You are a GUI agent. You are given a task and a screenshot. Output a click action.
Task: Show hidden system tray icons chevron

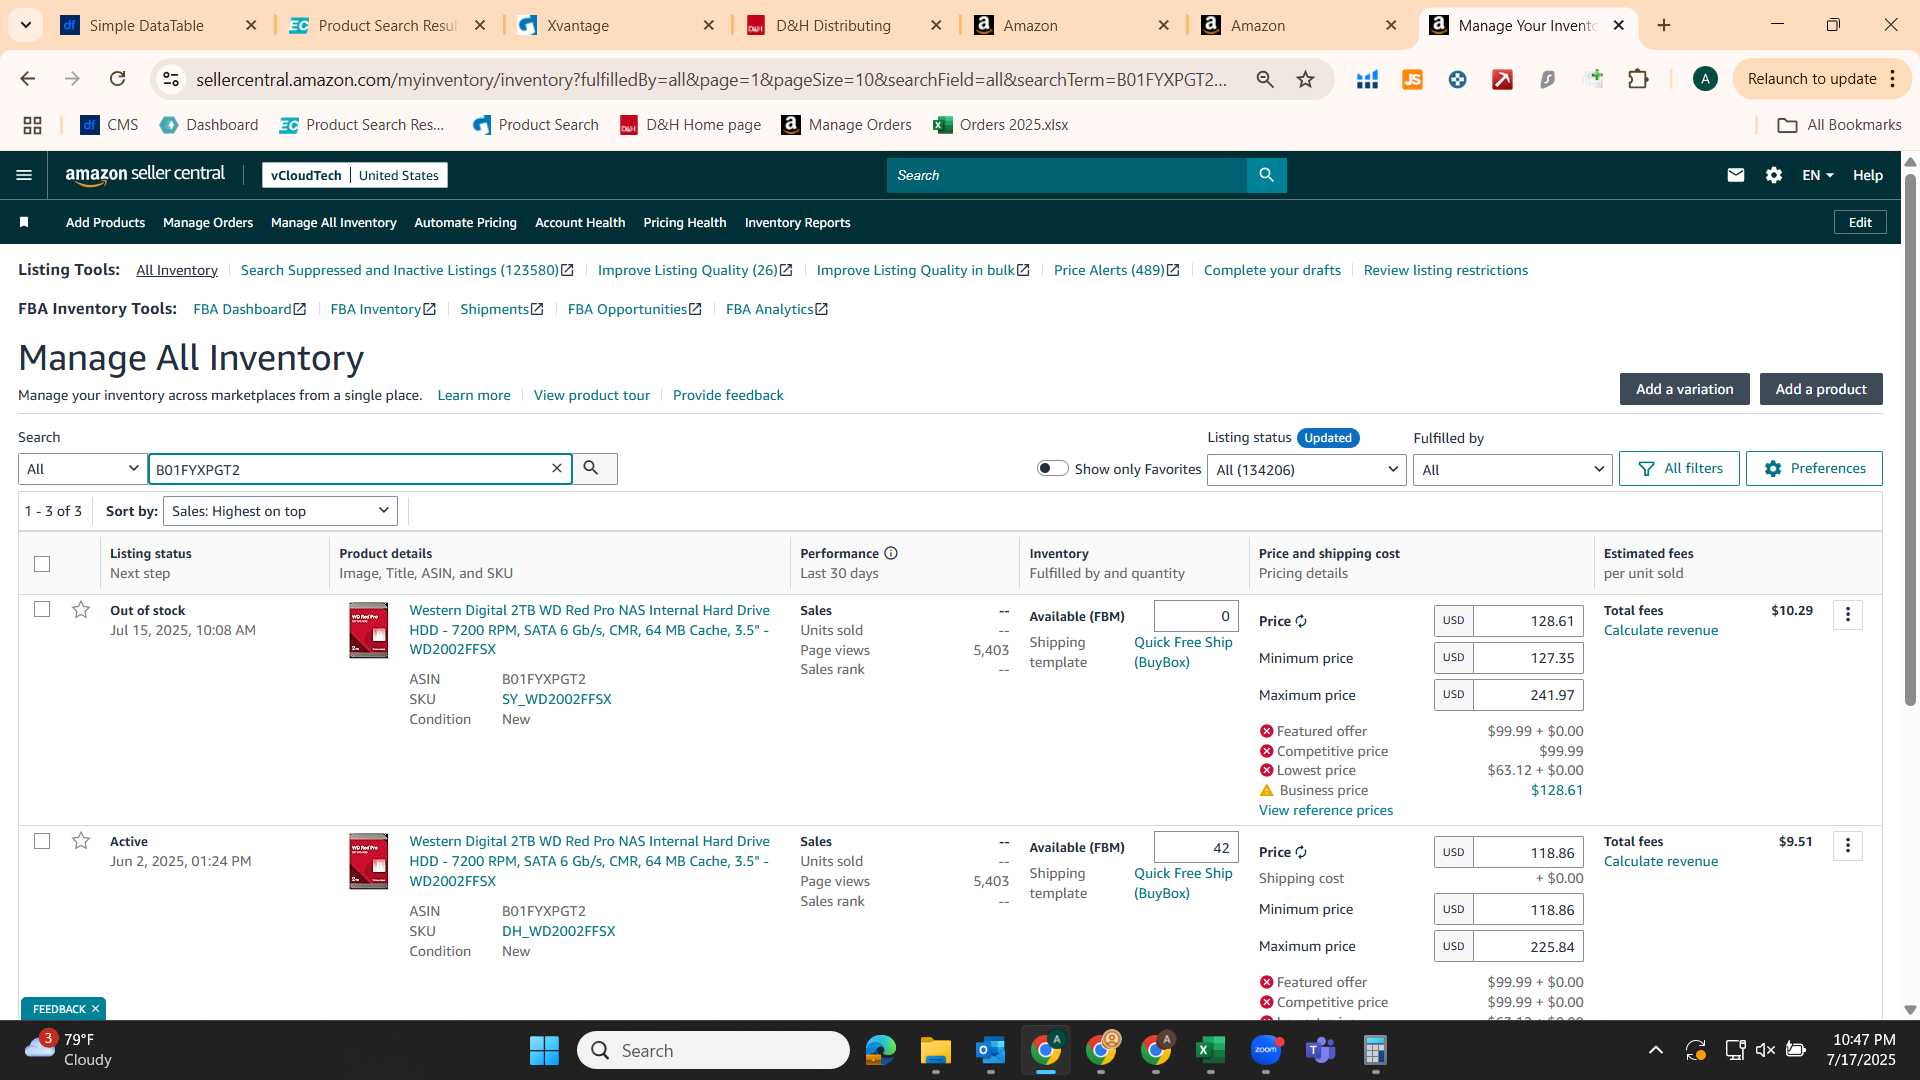click(1656, 1050)
